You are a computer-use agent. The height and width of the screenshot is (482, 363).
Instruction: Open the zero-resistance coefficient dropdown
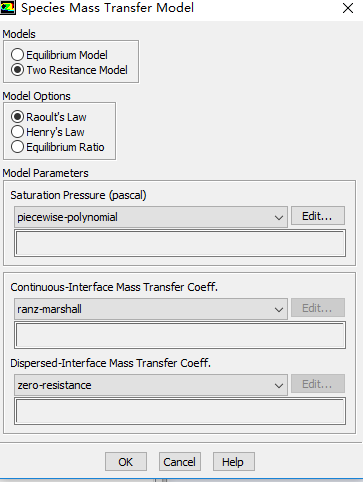point(151,385)
